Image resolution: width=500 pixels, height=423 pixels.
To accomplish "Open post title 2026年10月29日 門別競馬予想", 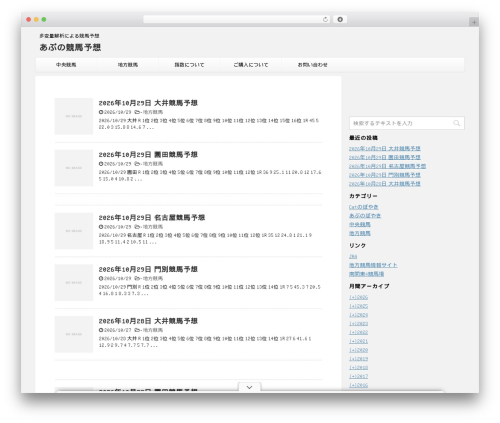I will [x=148, y=269].
